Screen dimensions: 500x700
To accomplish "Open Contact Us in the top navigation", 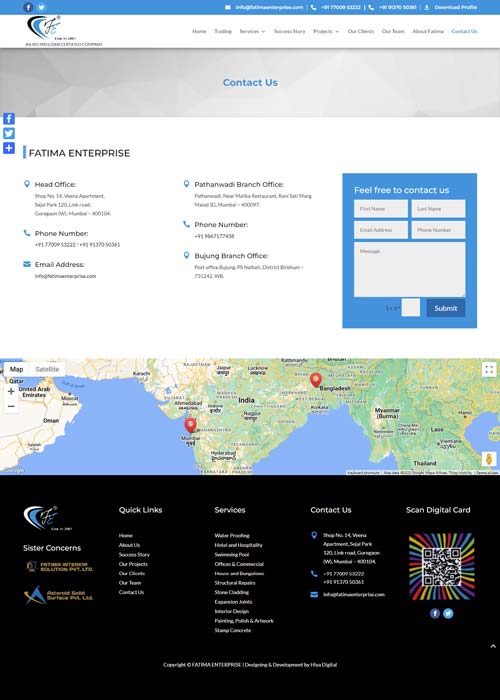I will [464, 31].
